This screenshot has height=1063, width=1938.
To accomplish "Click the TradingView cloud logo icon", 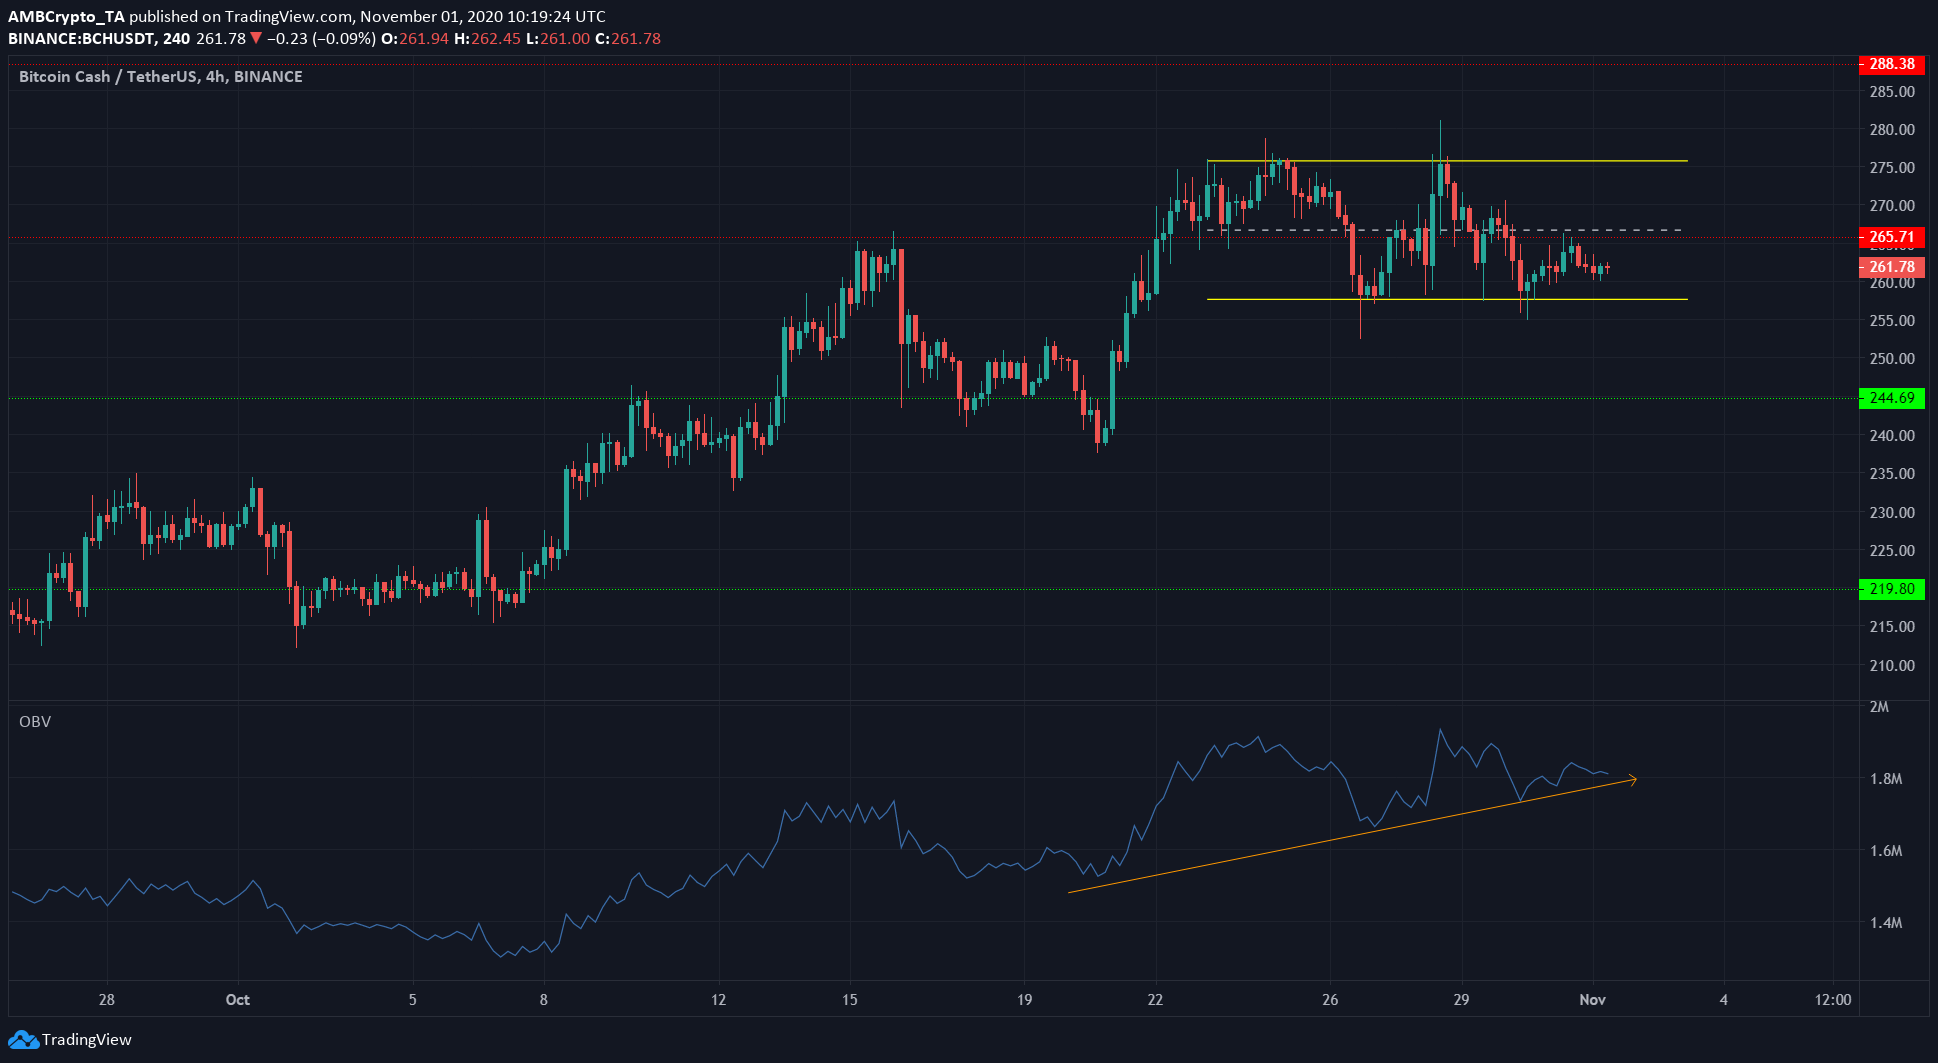I will (x=23, y=1040).
